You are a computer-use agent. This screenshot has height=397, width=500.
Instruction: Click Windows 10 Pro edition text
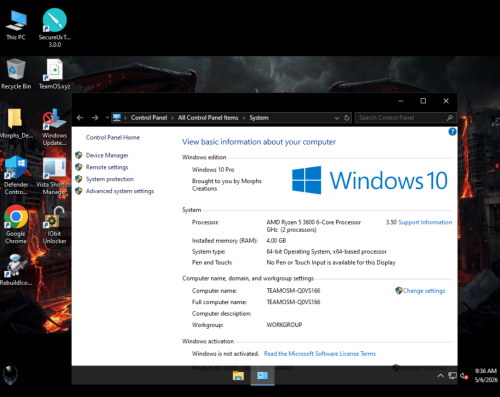tap(213, 170)
